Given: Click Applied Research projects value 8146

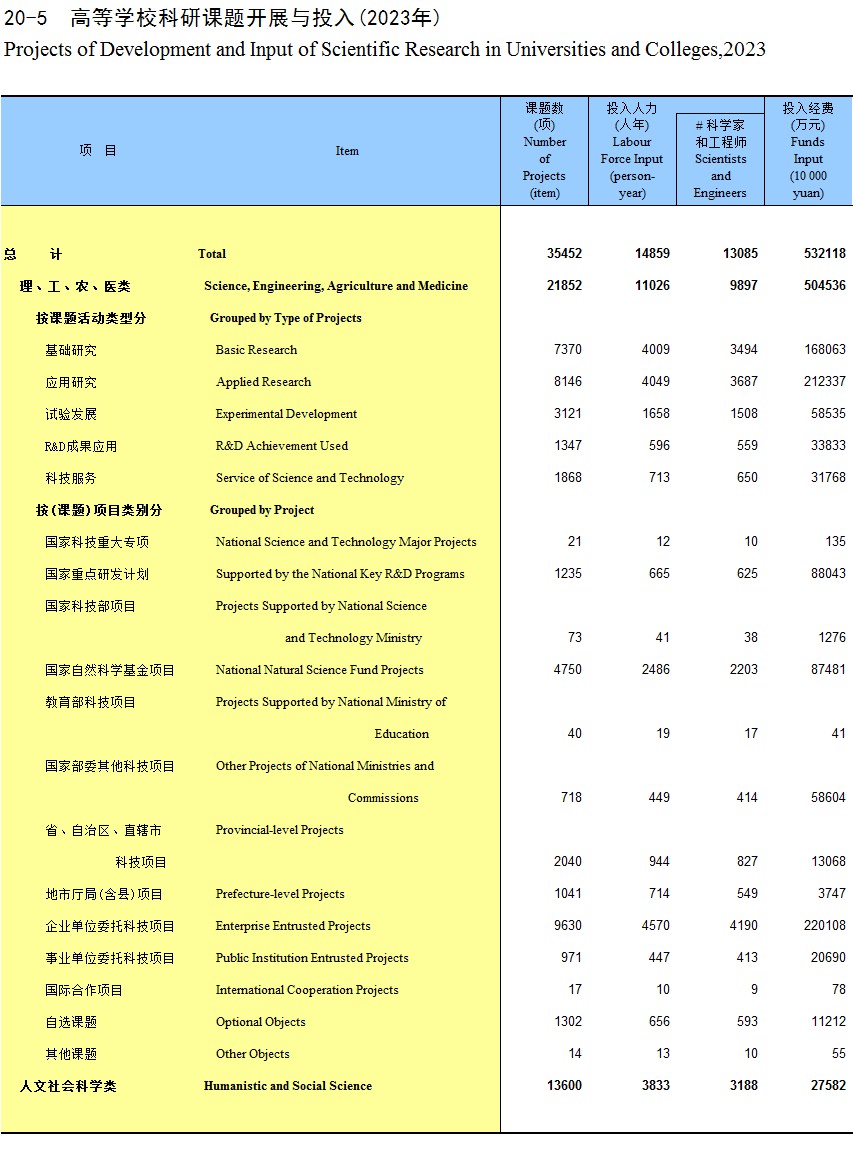Looking at the screenshot, I should click(567, 381).
